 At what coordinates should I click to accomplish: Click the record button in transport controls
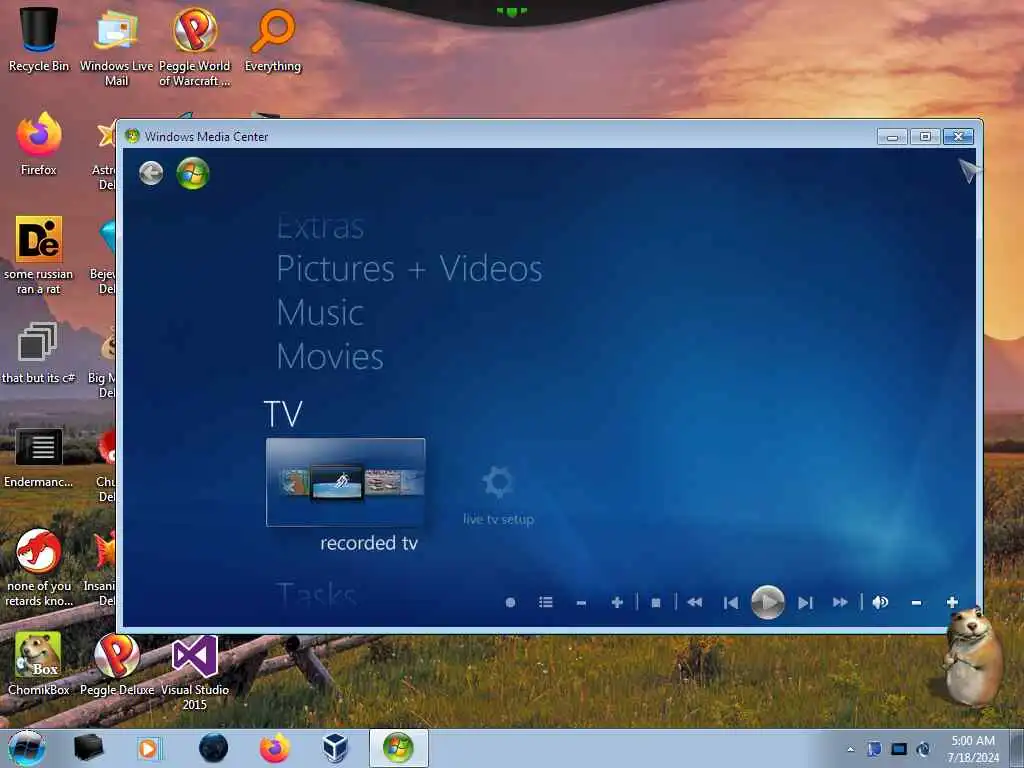coord(511,602)
